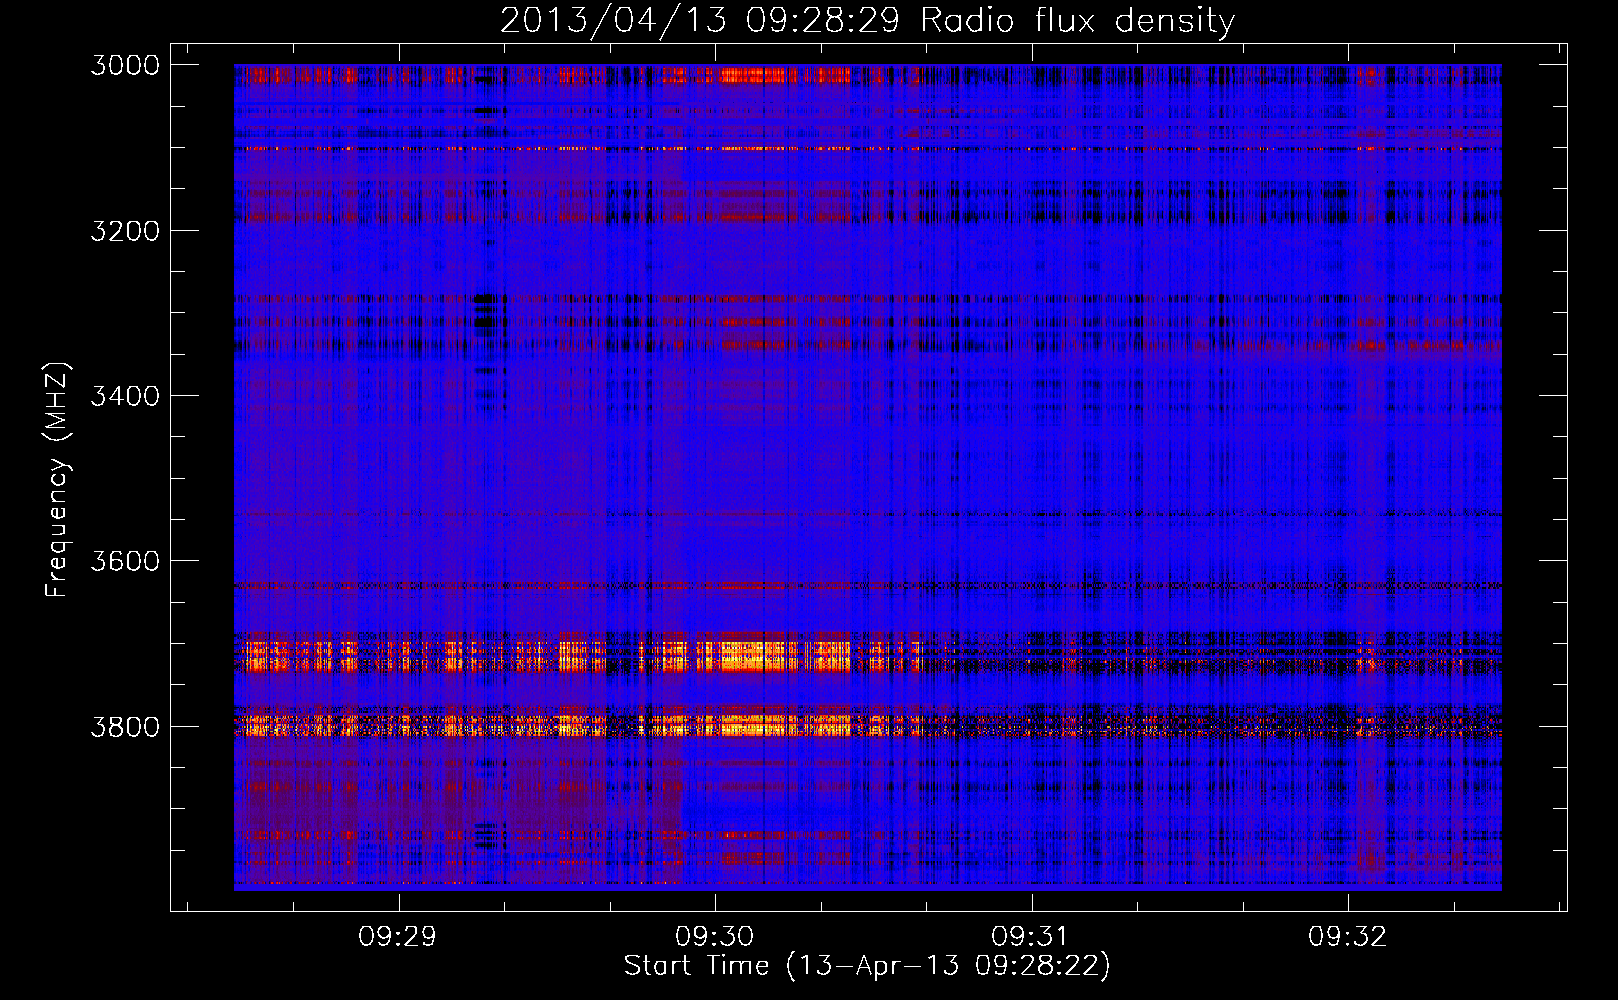The image size is (1618, 1000).
Task: Click the "Frequency (MHZ)" axis label
Action: coord(57,480)
